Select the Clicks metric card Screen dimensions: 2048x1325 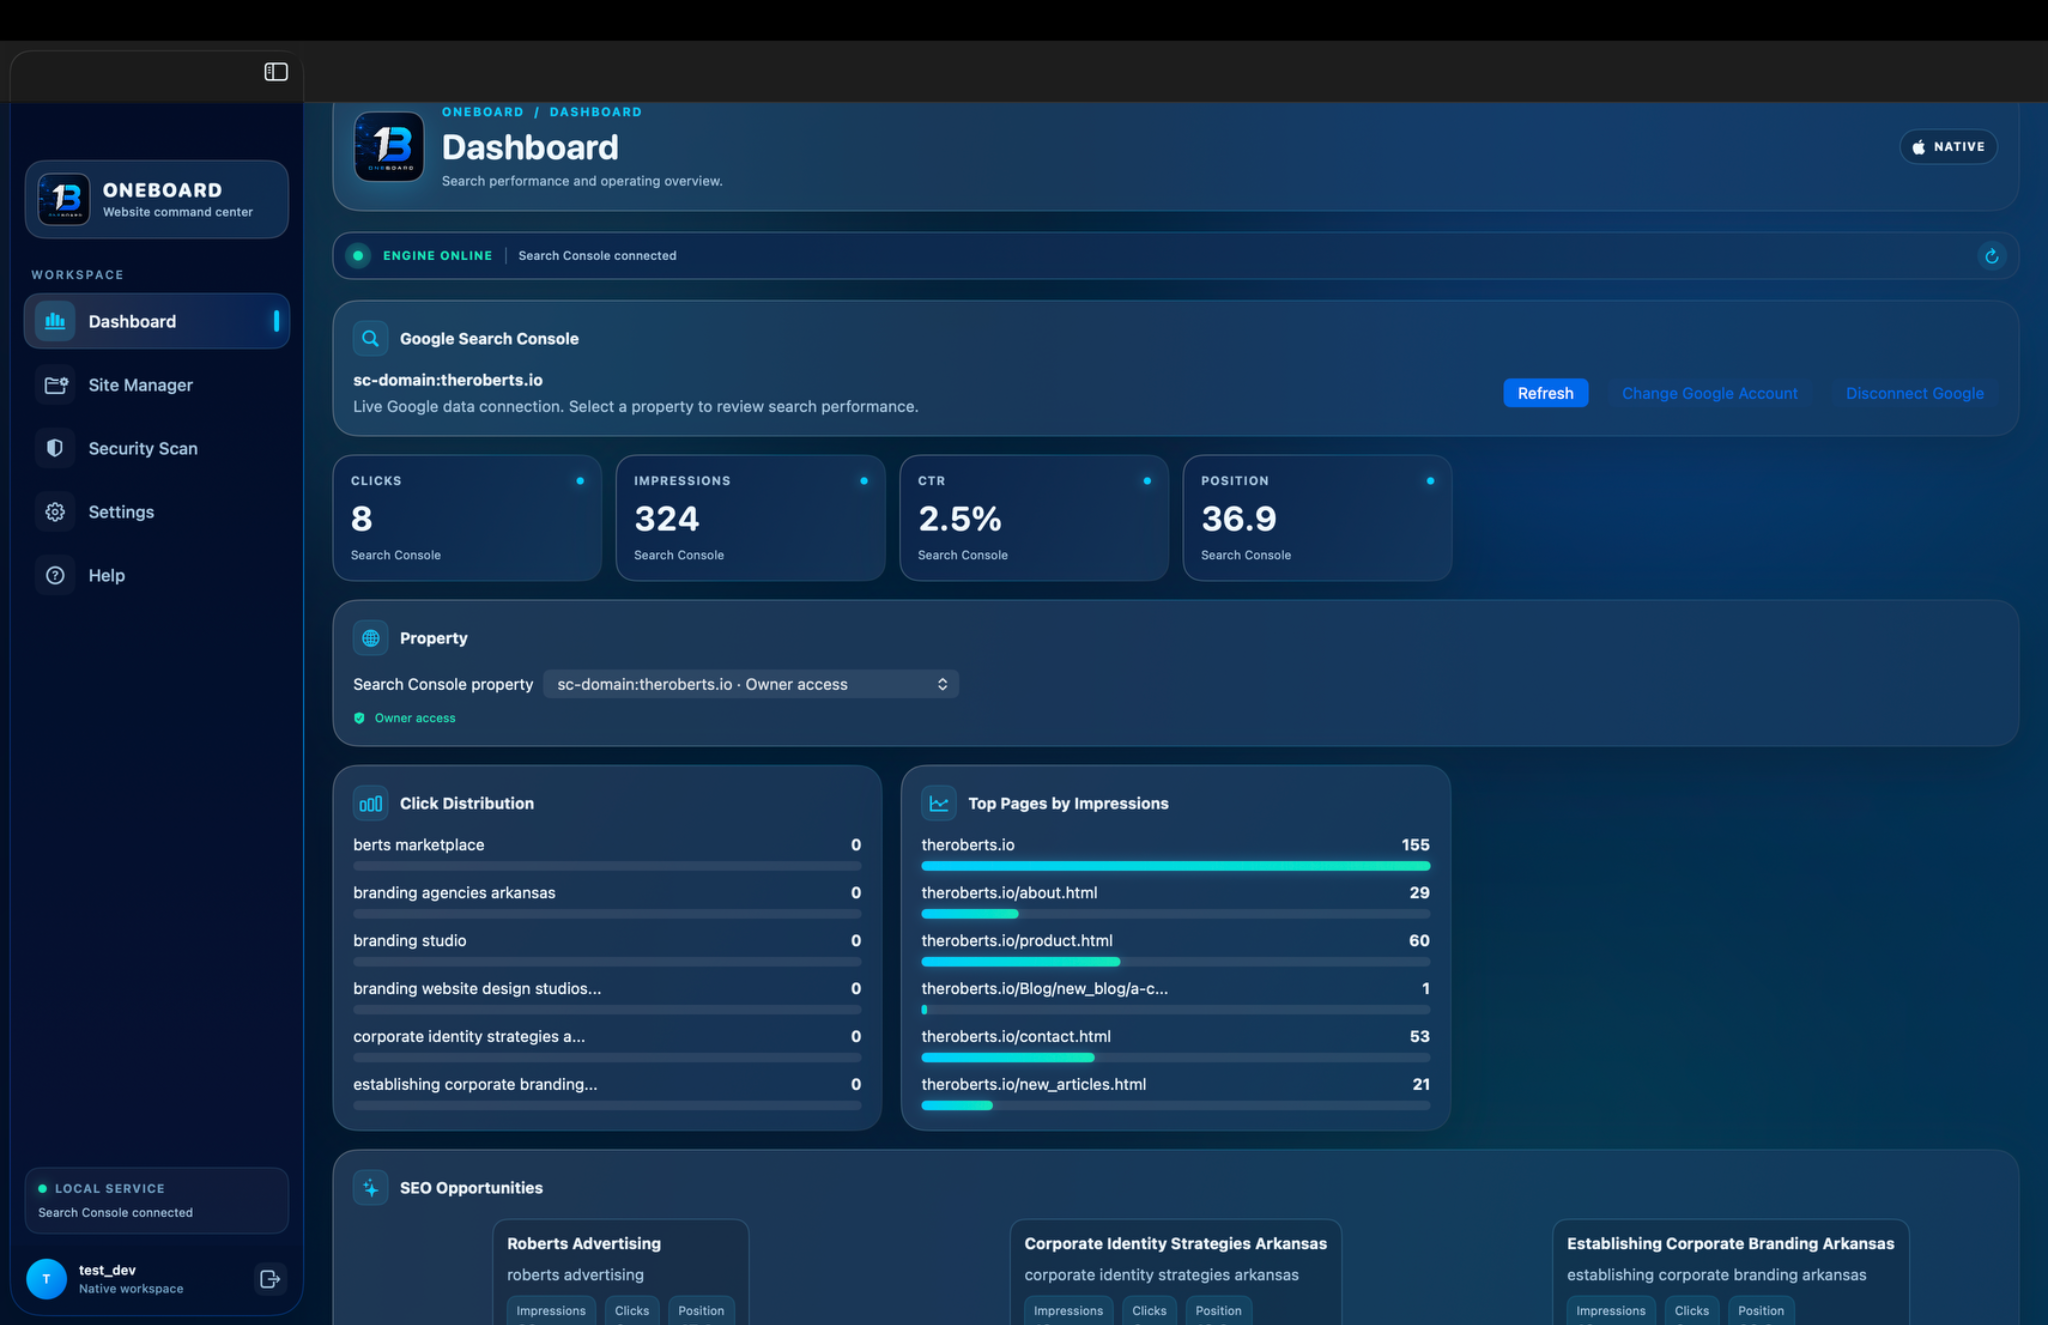click(x=467, y=518)
